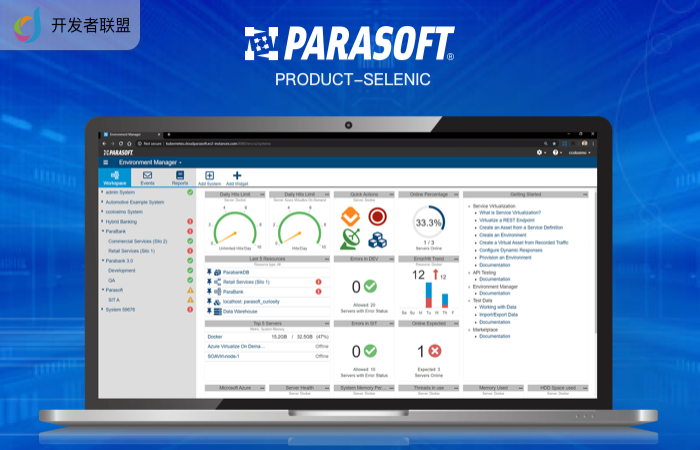Open the Events envelope icon
This screenshot has height=450, width=700.
(x=147, y=178)
